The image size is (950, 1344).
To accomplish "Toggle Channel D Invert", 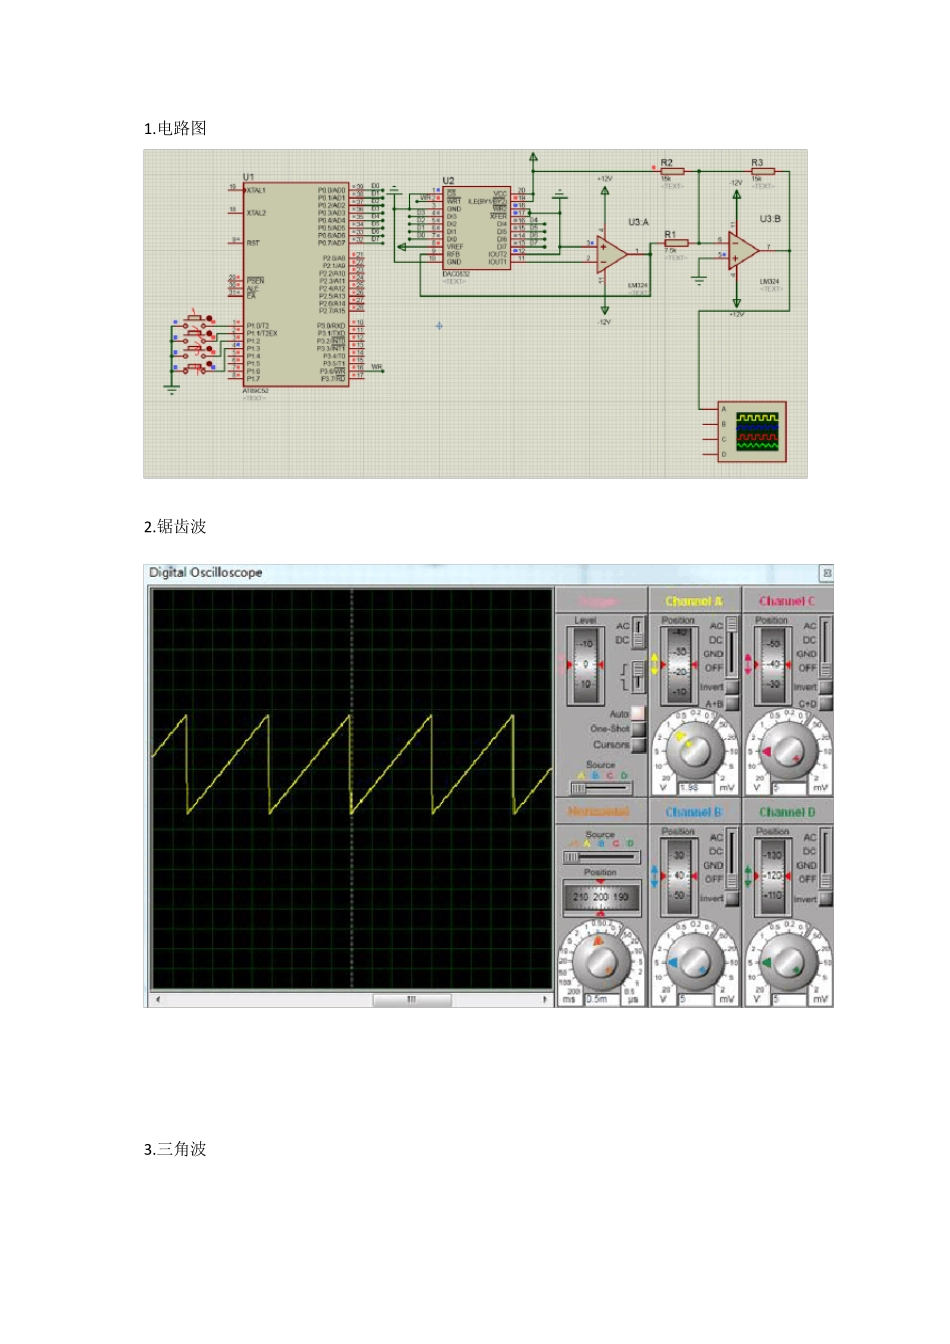I will (x=825, y=899).
